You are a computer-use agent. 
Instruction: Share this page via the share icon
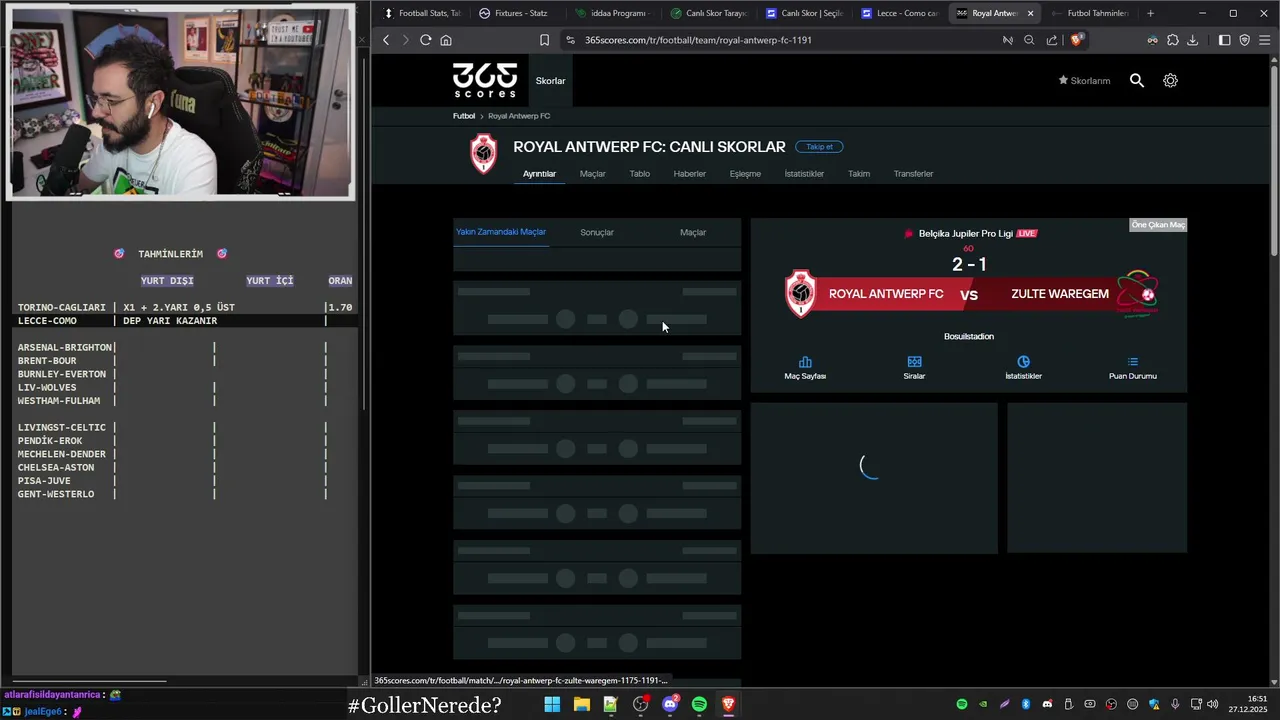click(1052, 40)
